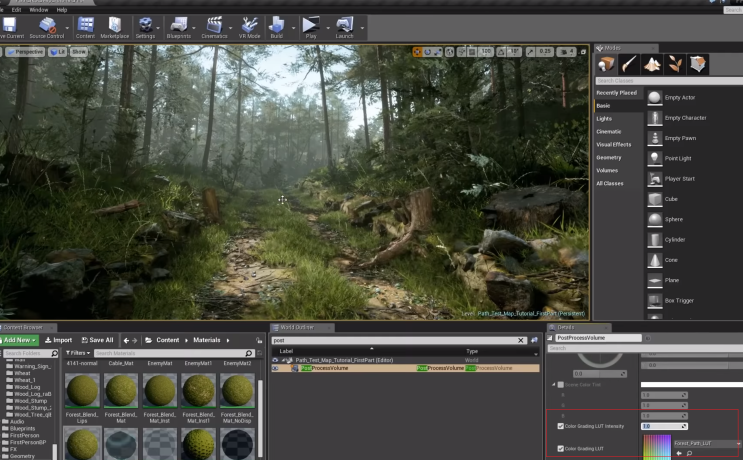Select the Blueprints folder in folder tree
743x460 pixels.
coord(22,430)
